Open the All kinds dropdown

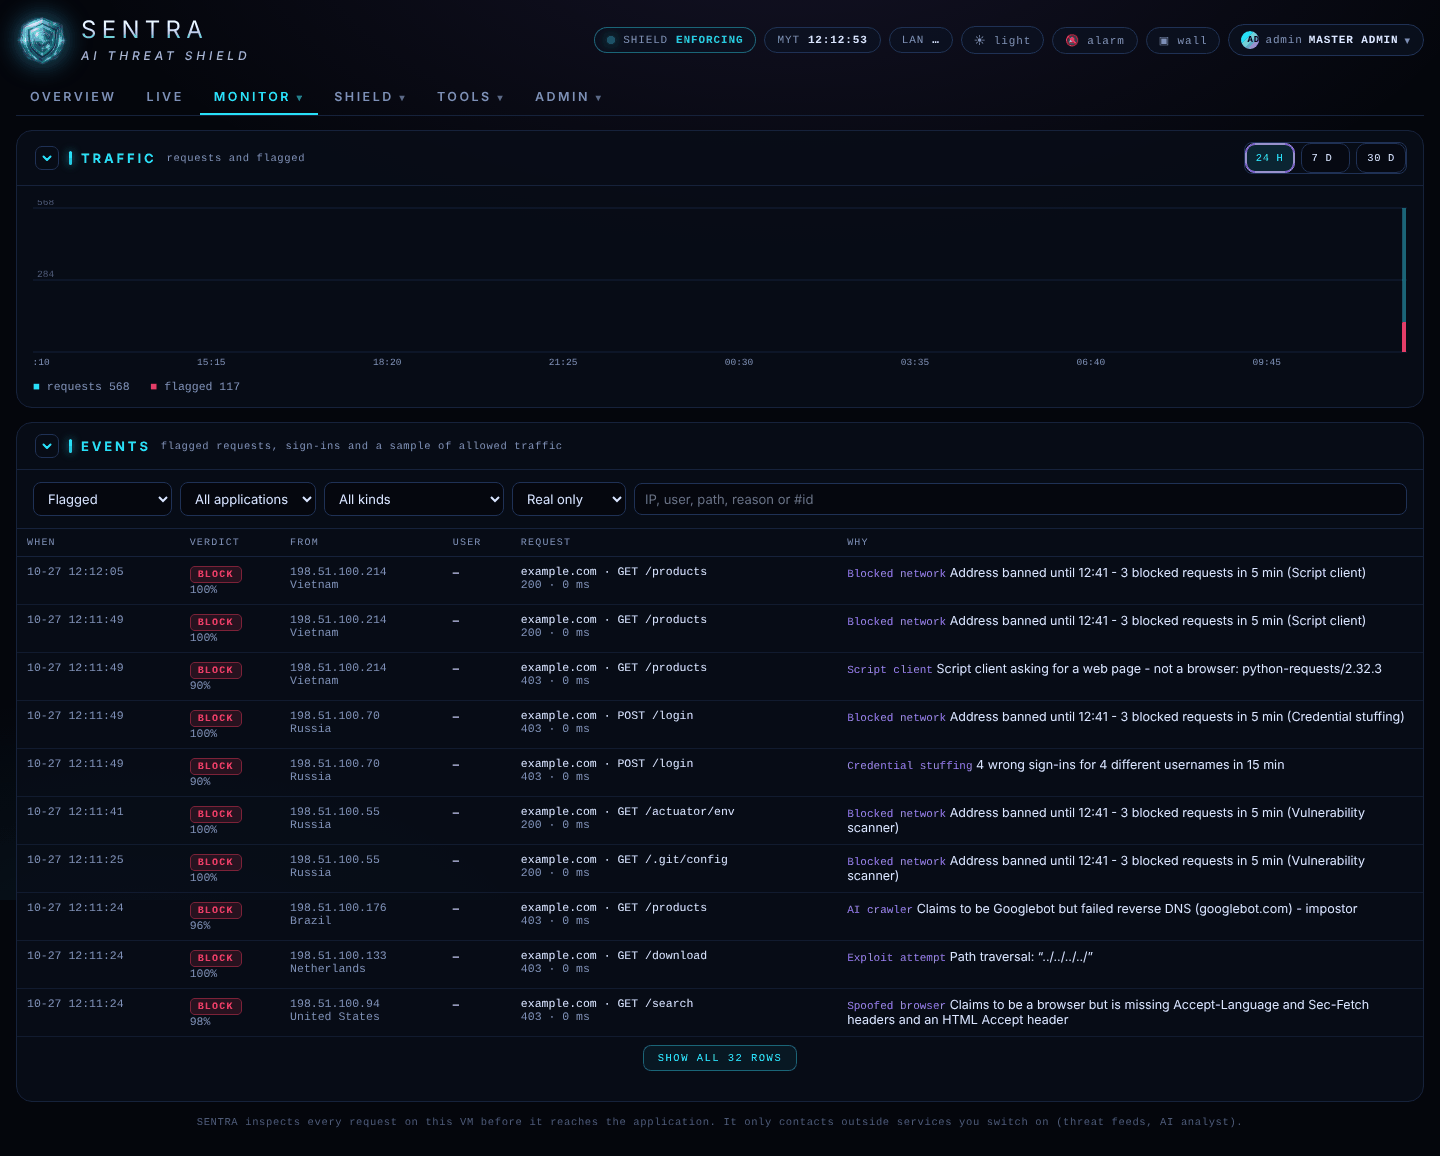click(414, 499)
